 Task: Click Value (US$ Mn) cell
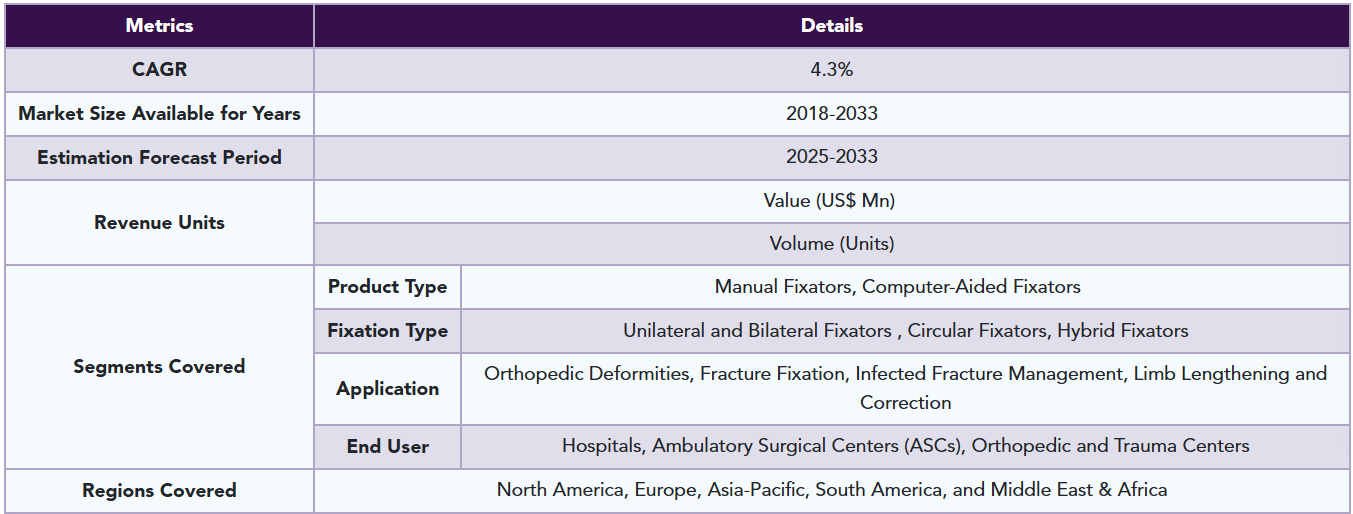pyautogui.click(x=831, y=201)
